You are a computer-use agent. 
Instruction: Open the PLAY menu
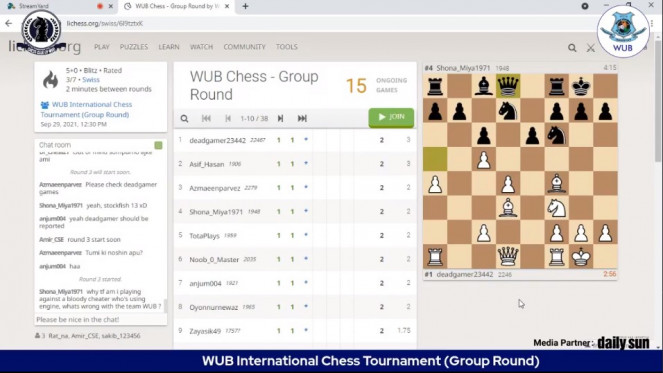coord(101,47)
